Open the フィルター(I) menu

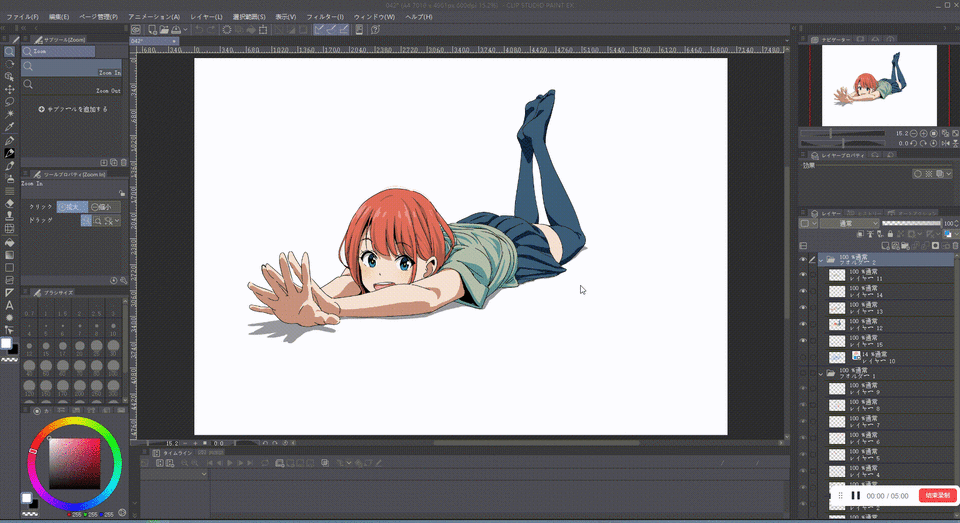coord(325,17)
